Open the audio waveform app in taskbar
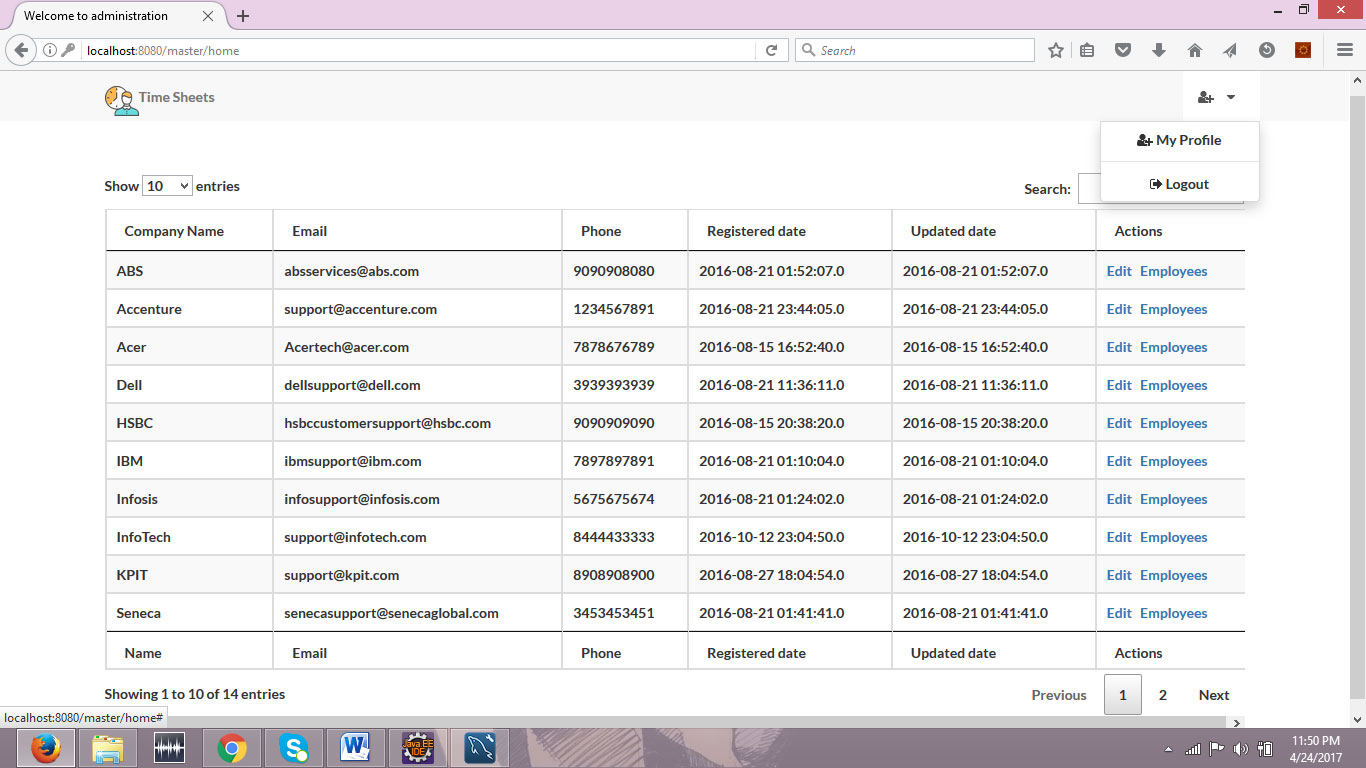Screen dimensions: 1366x768 pos(170,748)
